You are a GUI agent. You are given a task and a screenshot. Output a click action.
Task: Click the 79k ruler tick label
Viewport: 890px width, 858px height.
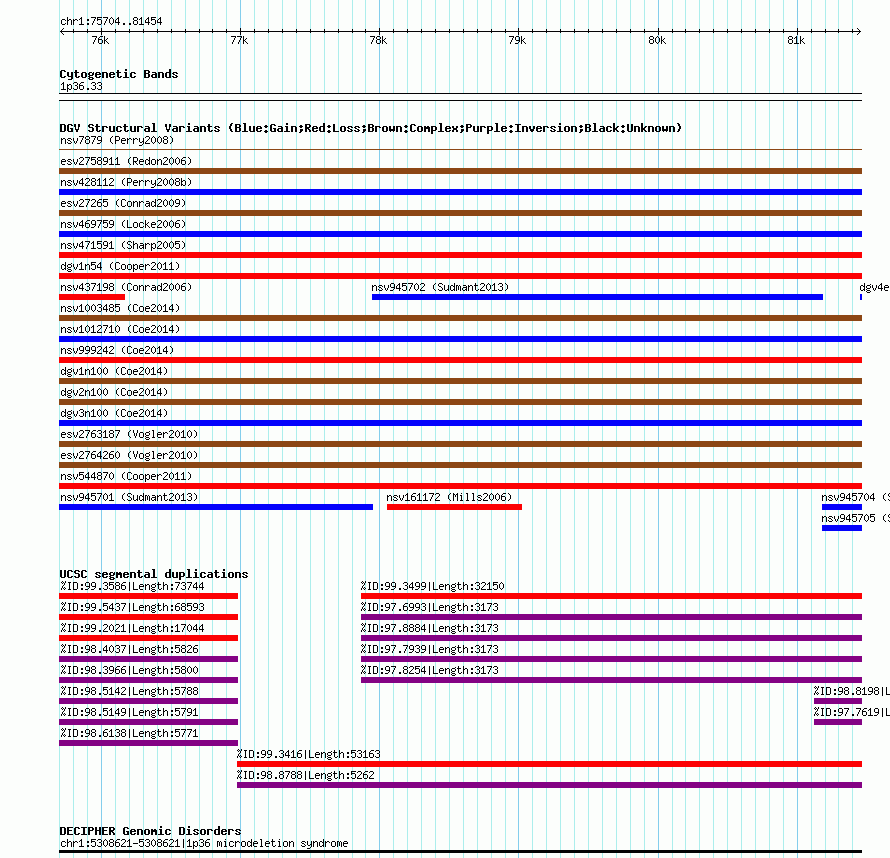coord(517,40)
